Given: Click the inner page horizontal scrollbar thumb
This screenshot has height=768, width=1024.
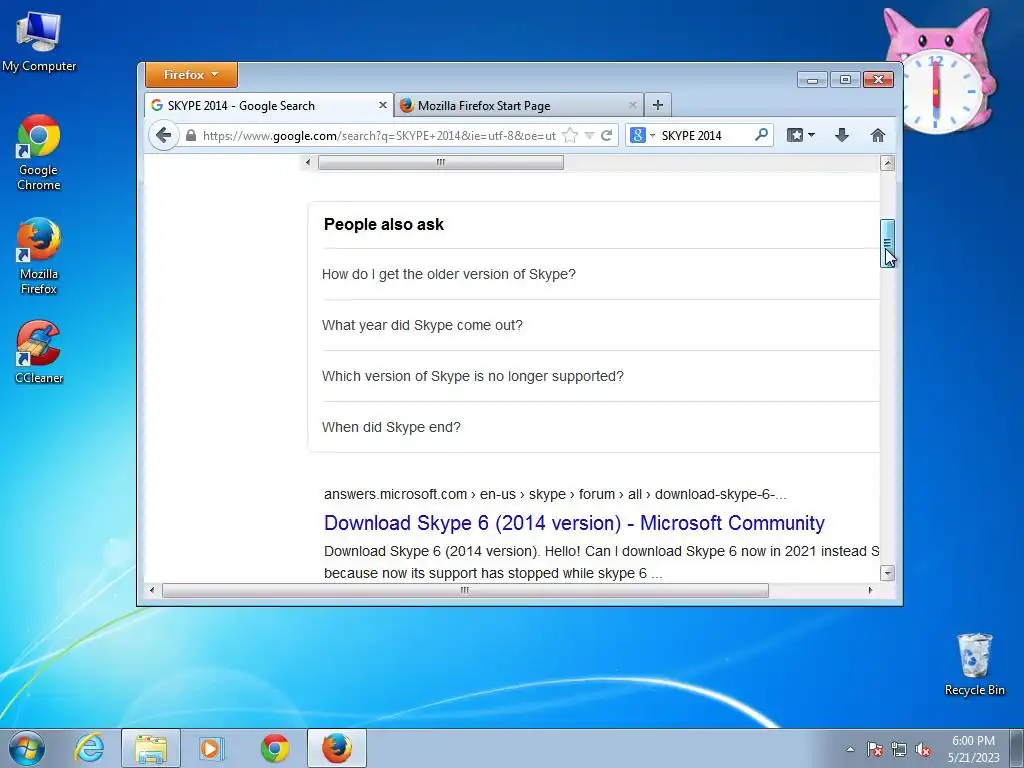Looking at the screenshot, I should pyautogui.click(x=441, y=162).
